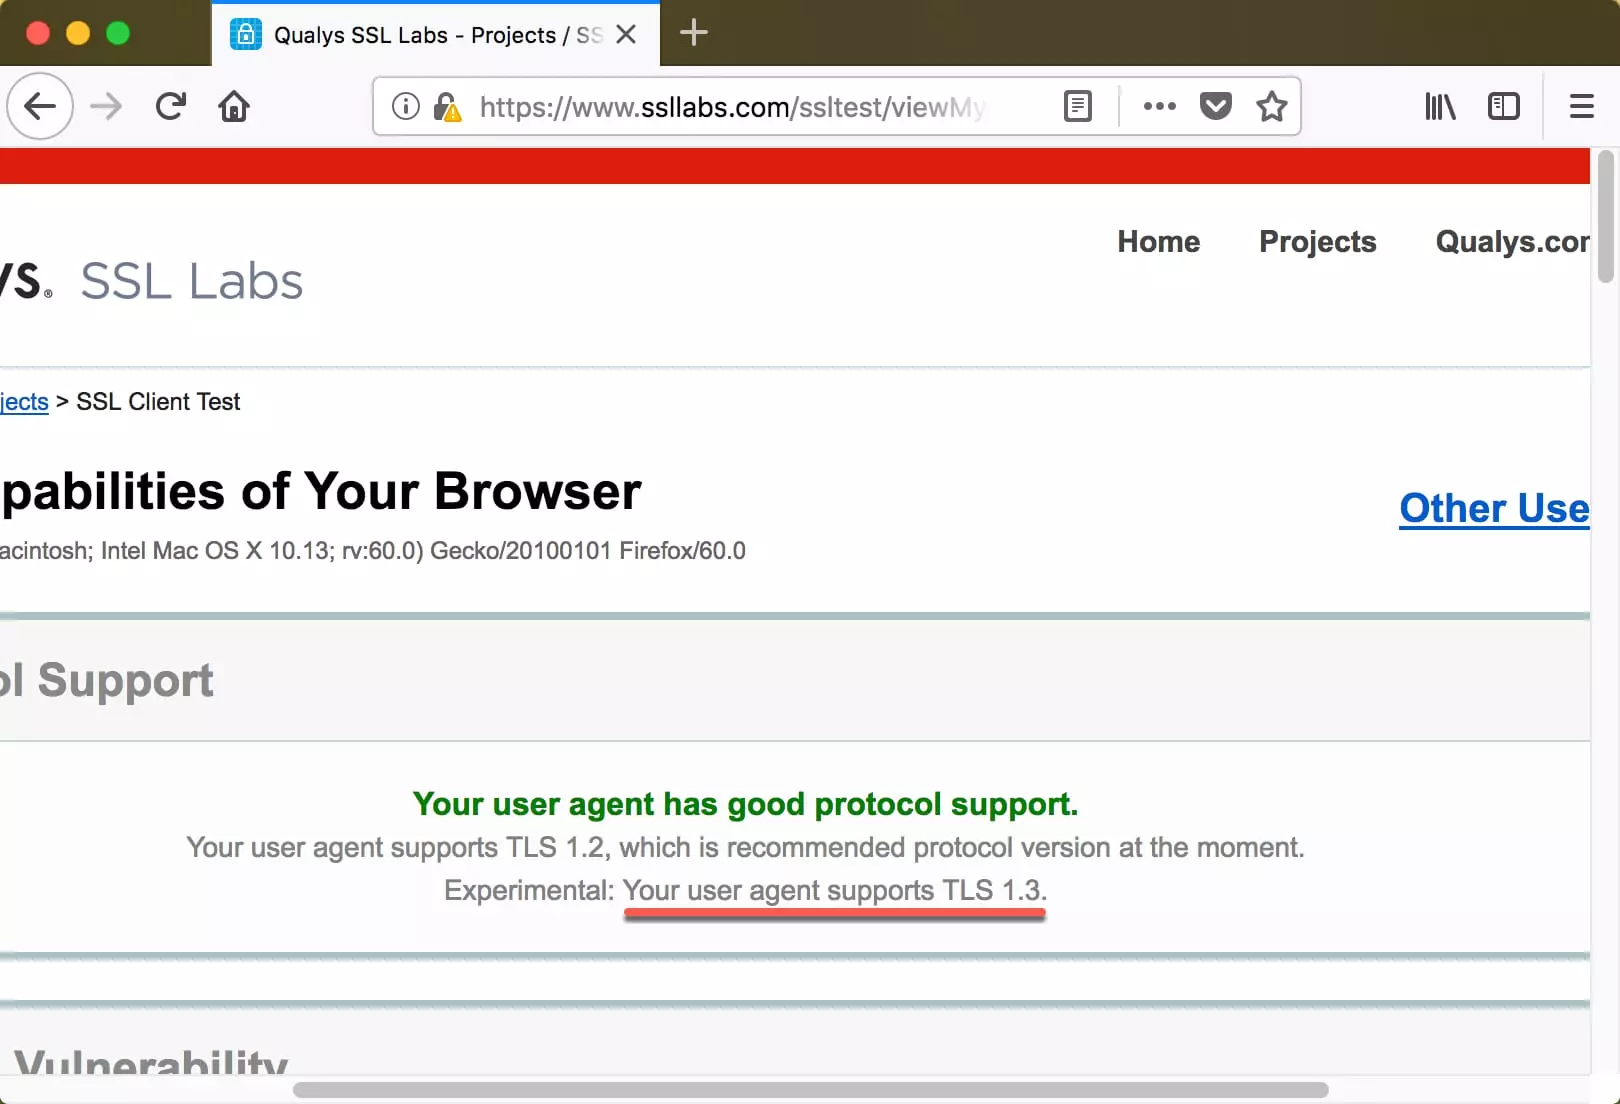
Task: Show site information icon in address bar
Action: click(x=405, y=106)
